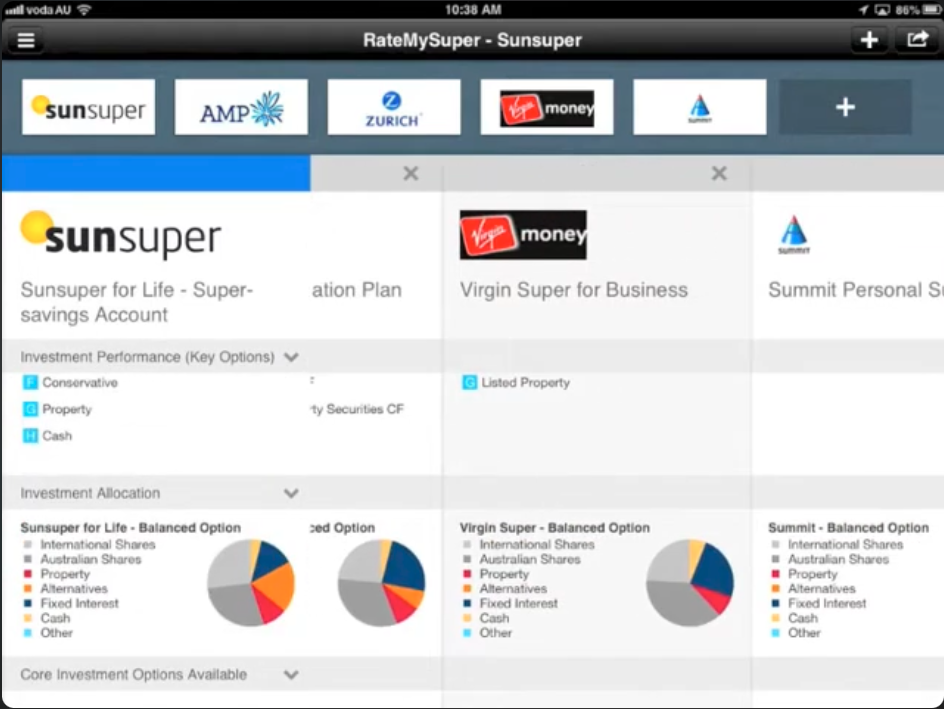The width and height of the screenshot is (944, 709).
Task: Tap the plus icon in title bar
Action: 869,40
